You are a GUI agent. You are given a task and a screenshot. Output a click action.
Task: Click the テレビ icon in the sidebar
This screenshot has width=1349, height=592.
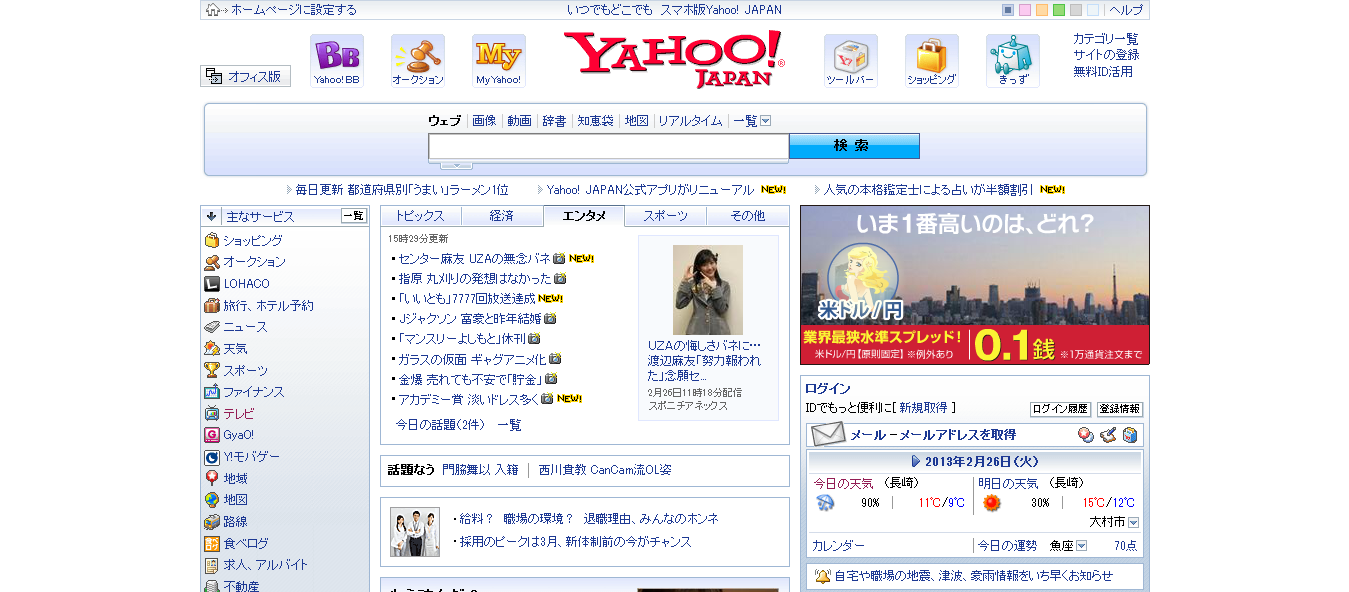212,414
